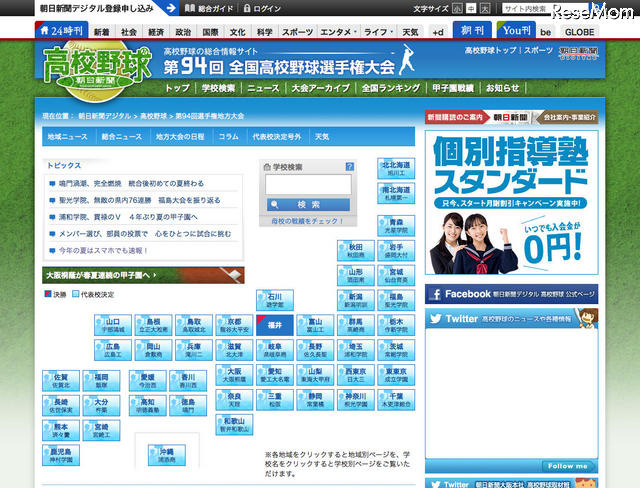This screenshot has width=640, height=488.
Task: Click the arrow next to 登録申し込み
Action: [x=171, y=8]
